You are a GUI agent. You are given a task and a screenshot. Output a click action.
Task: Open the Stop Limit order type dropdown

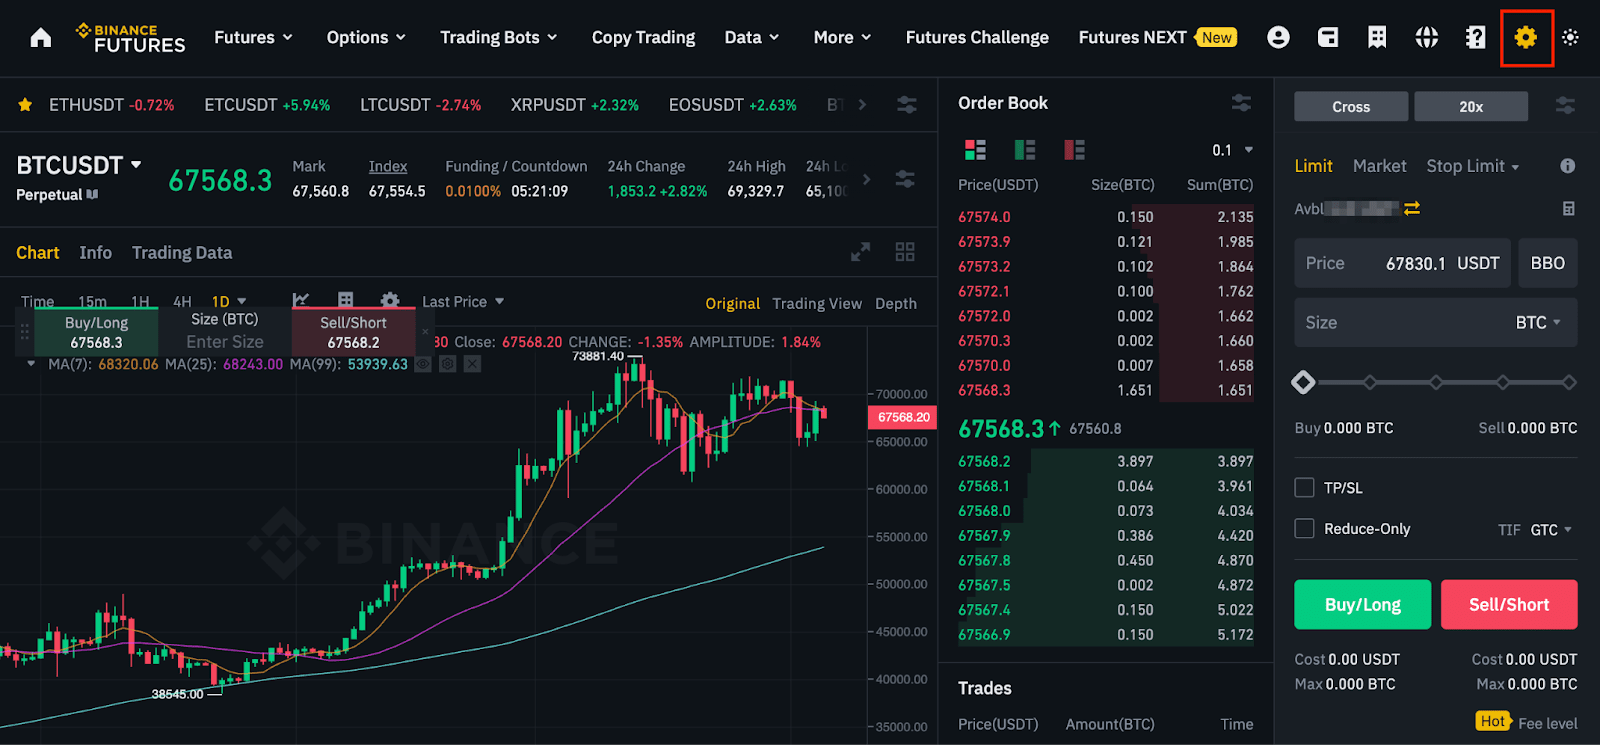[1472, 166]
